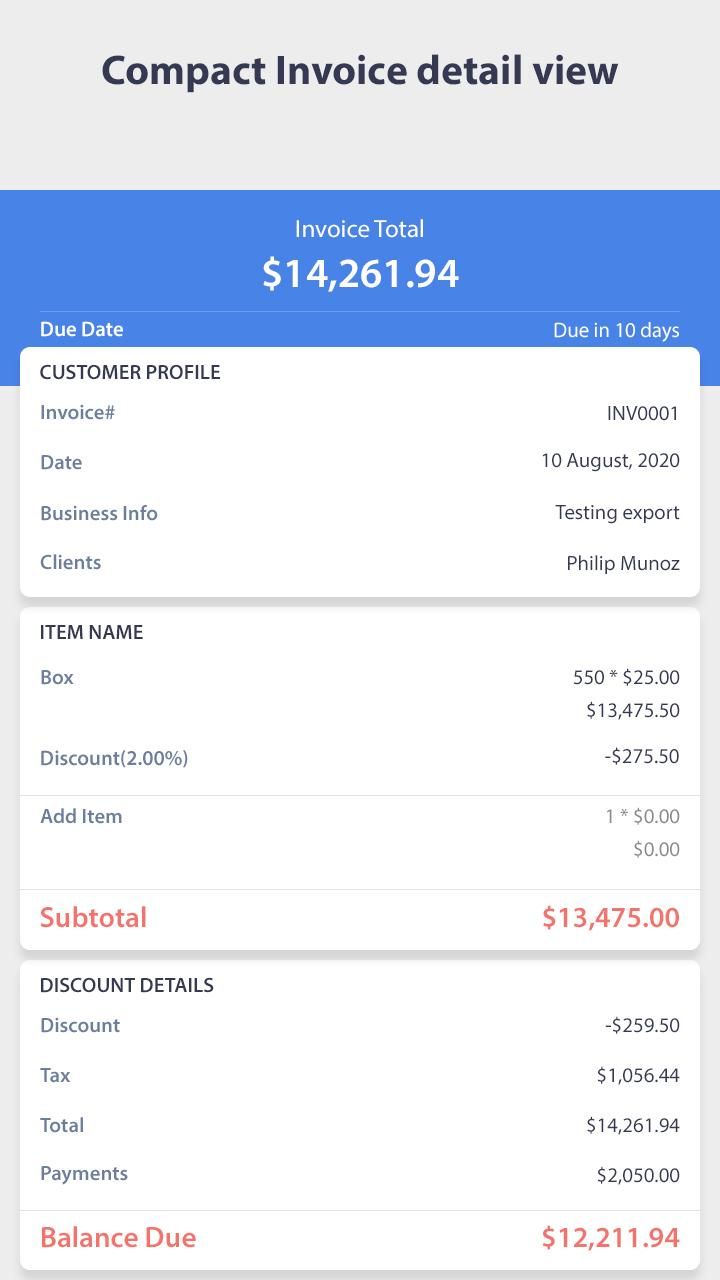Screen dimensions: 720x1280
Task: Open Payments $2,050.00 entry
Action: point(360,1174)
